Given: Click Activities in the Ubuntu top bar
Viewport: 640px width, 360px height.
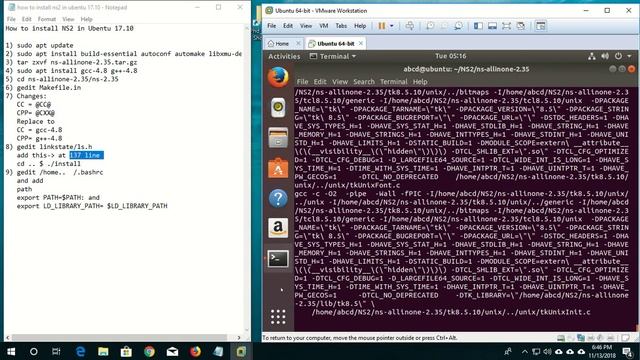Looking at the screenshot, I should [x=284, y=56].
